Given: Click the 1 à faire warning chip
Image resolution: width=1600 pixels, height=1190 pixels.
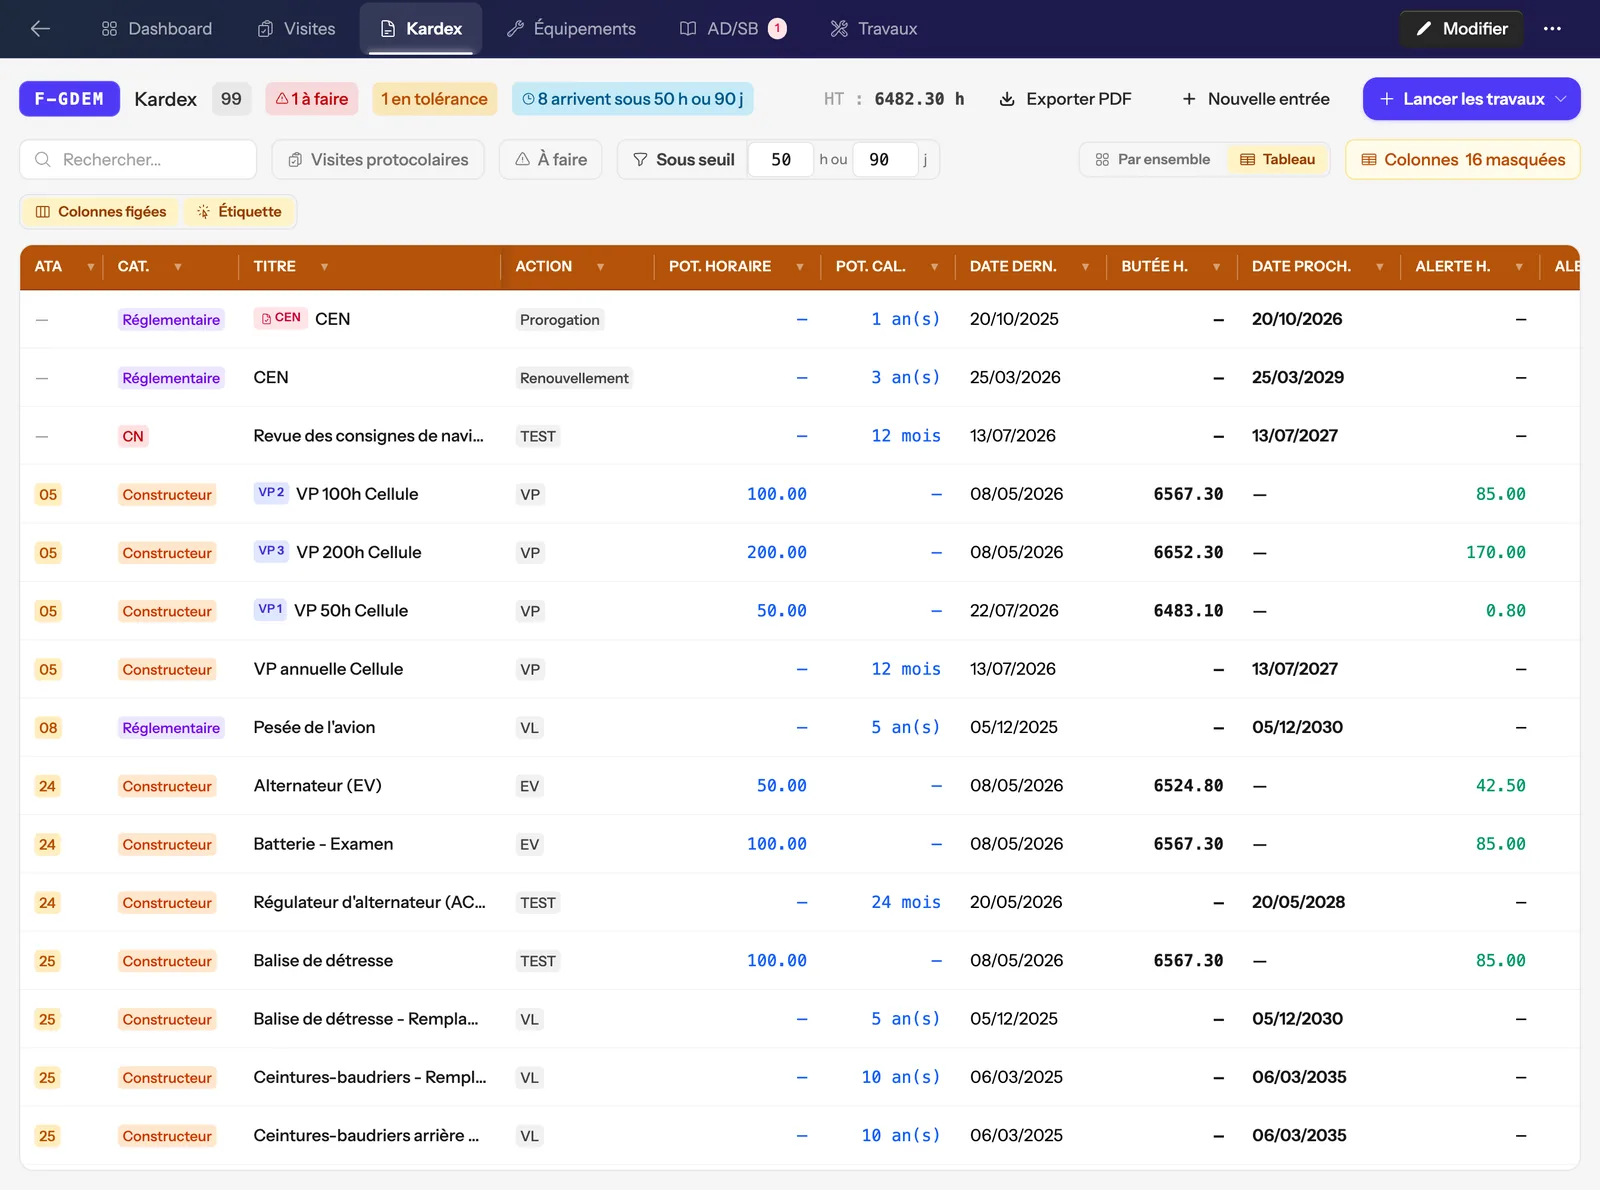Looking at the screenshot, I should (x=312, y=99).
